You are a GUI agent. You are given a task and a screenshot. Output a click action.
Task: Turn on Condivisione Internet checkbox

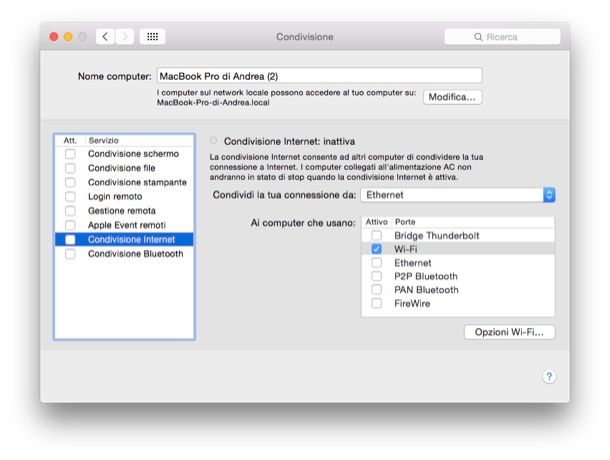[x=70, y=239]
